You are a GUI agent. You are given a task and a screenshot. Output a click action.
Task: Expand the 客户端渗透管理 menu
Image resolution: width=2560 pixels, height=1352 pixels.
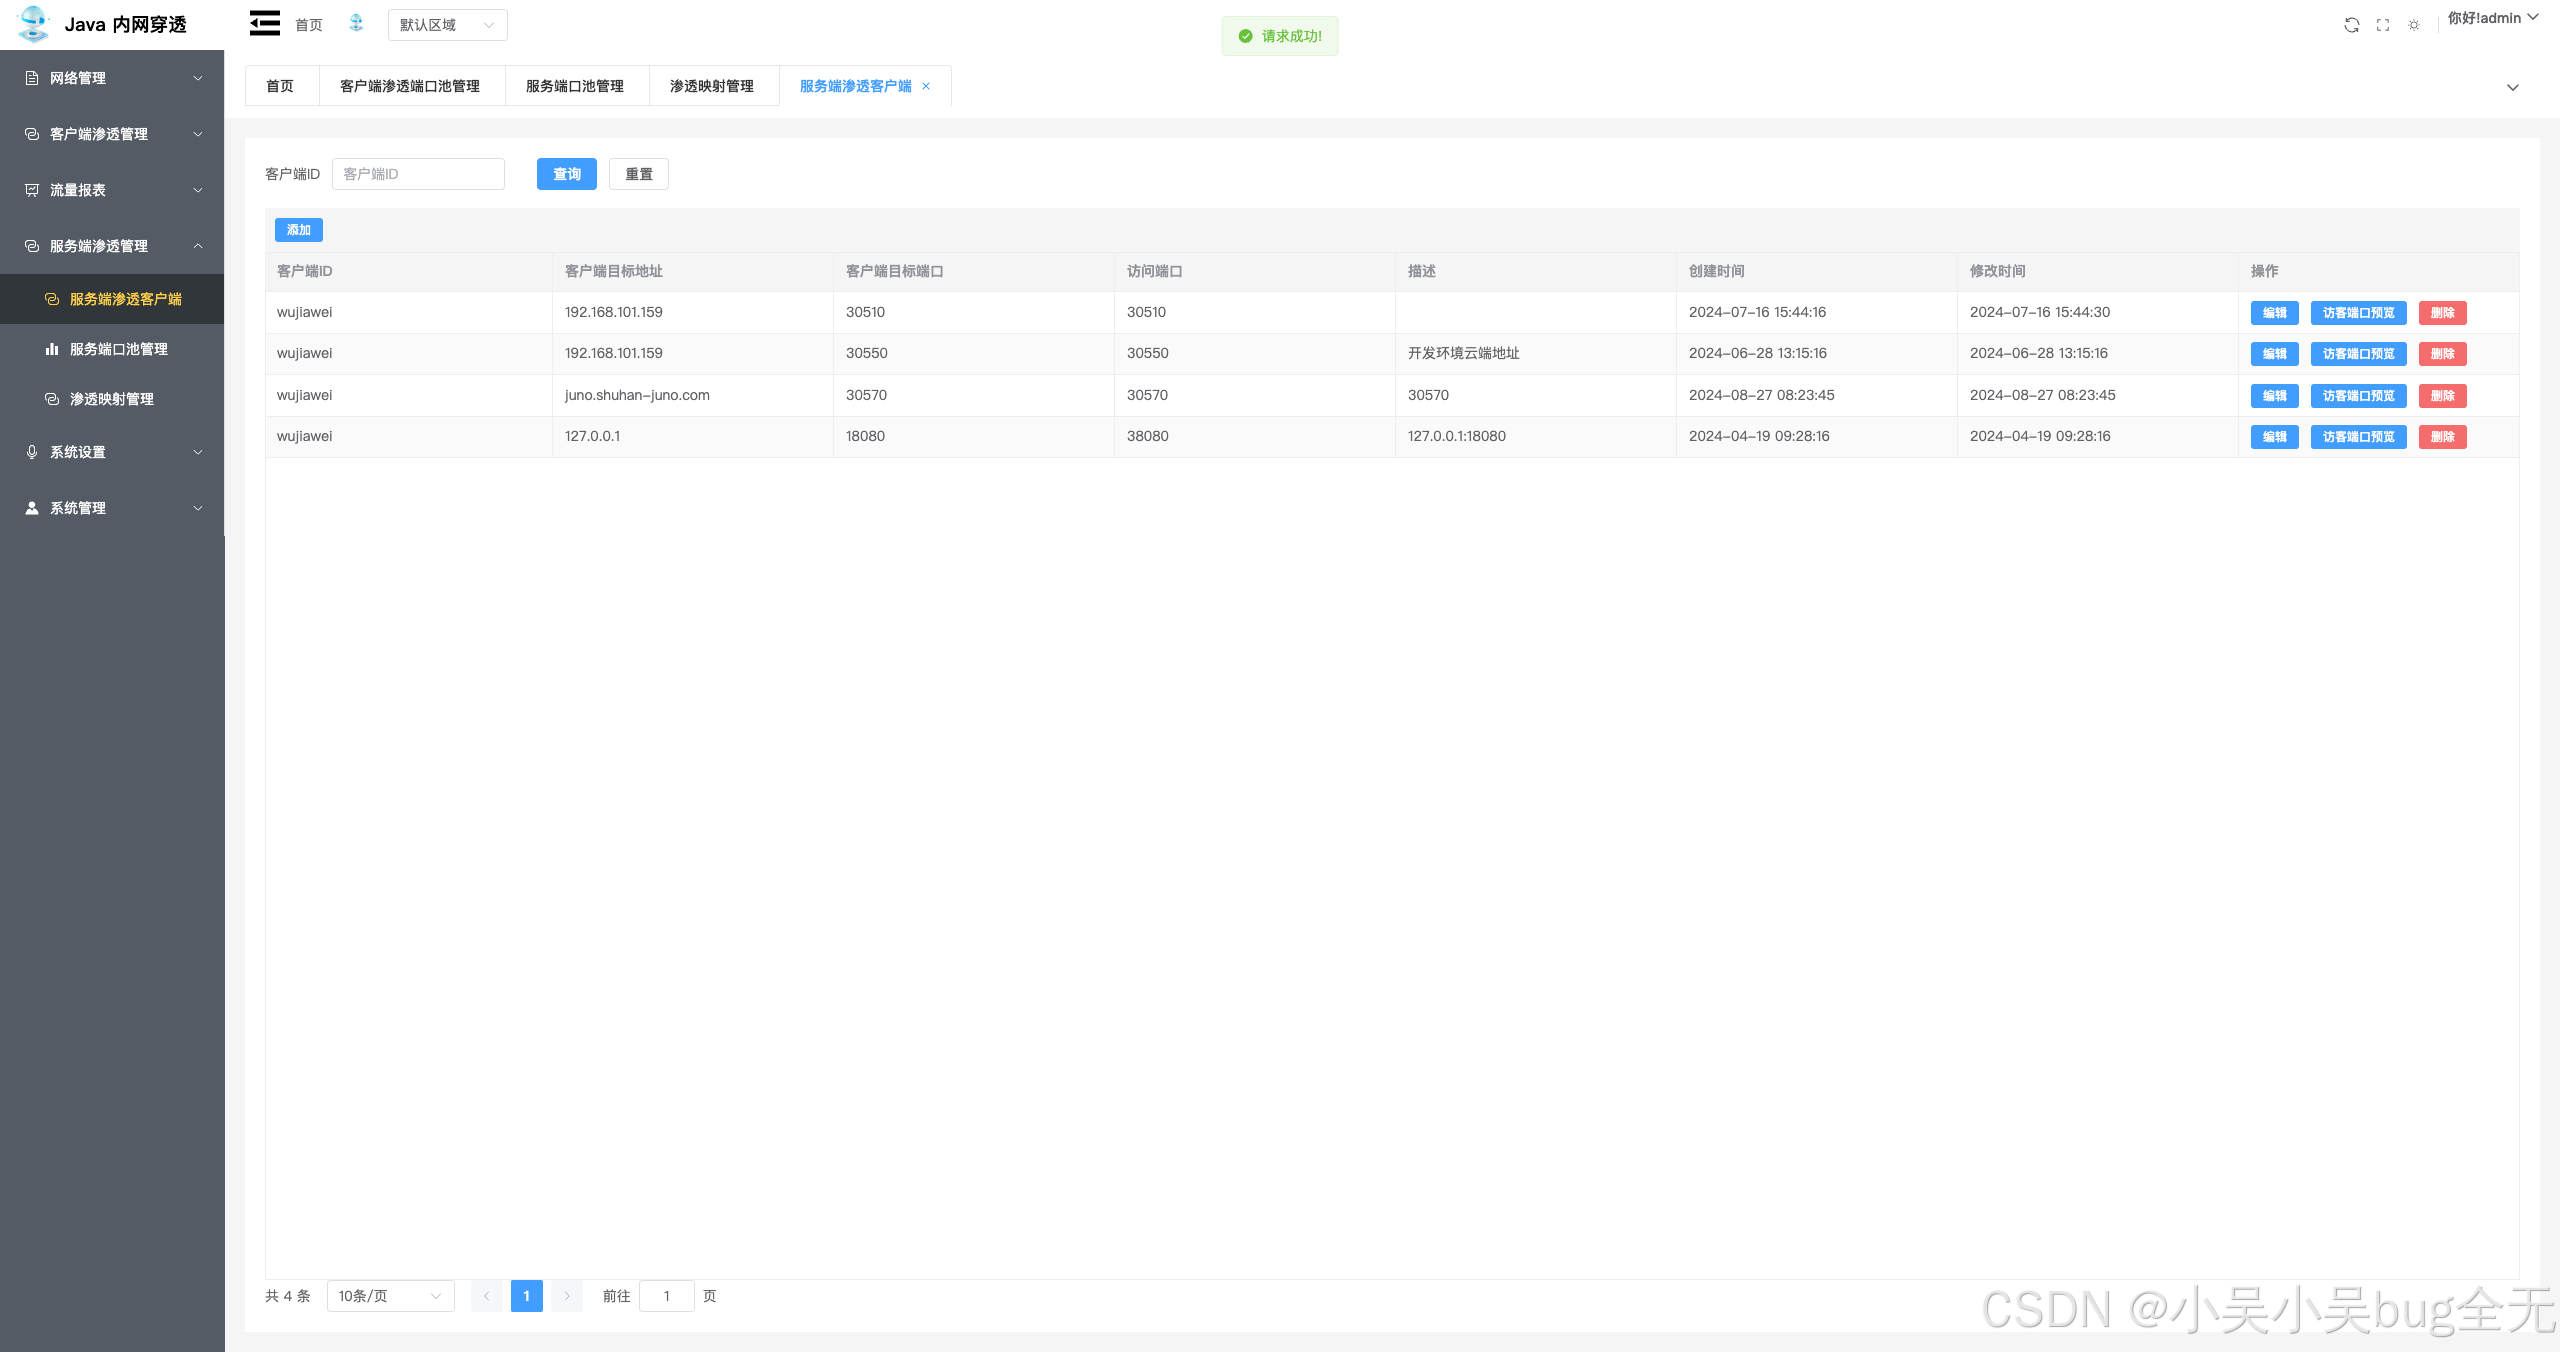coord(198,134)
